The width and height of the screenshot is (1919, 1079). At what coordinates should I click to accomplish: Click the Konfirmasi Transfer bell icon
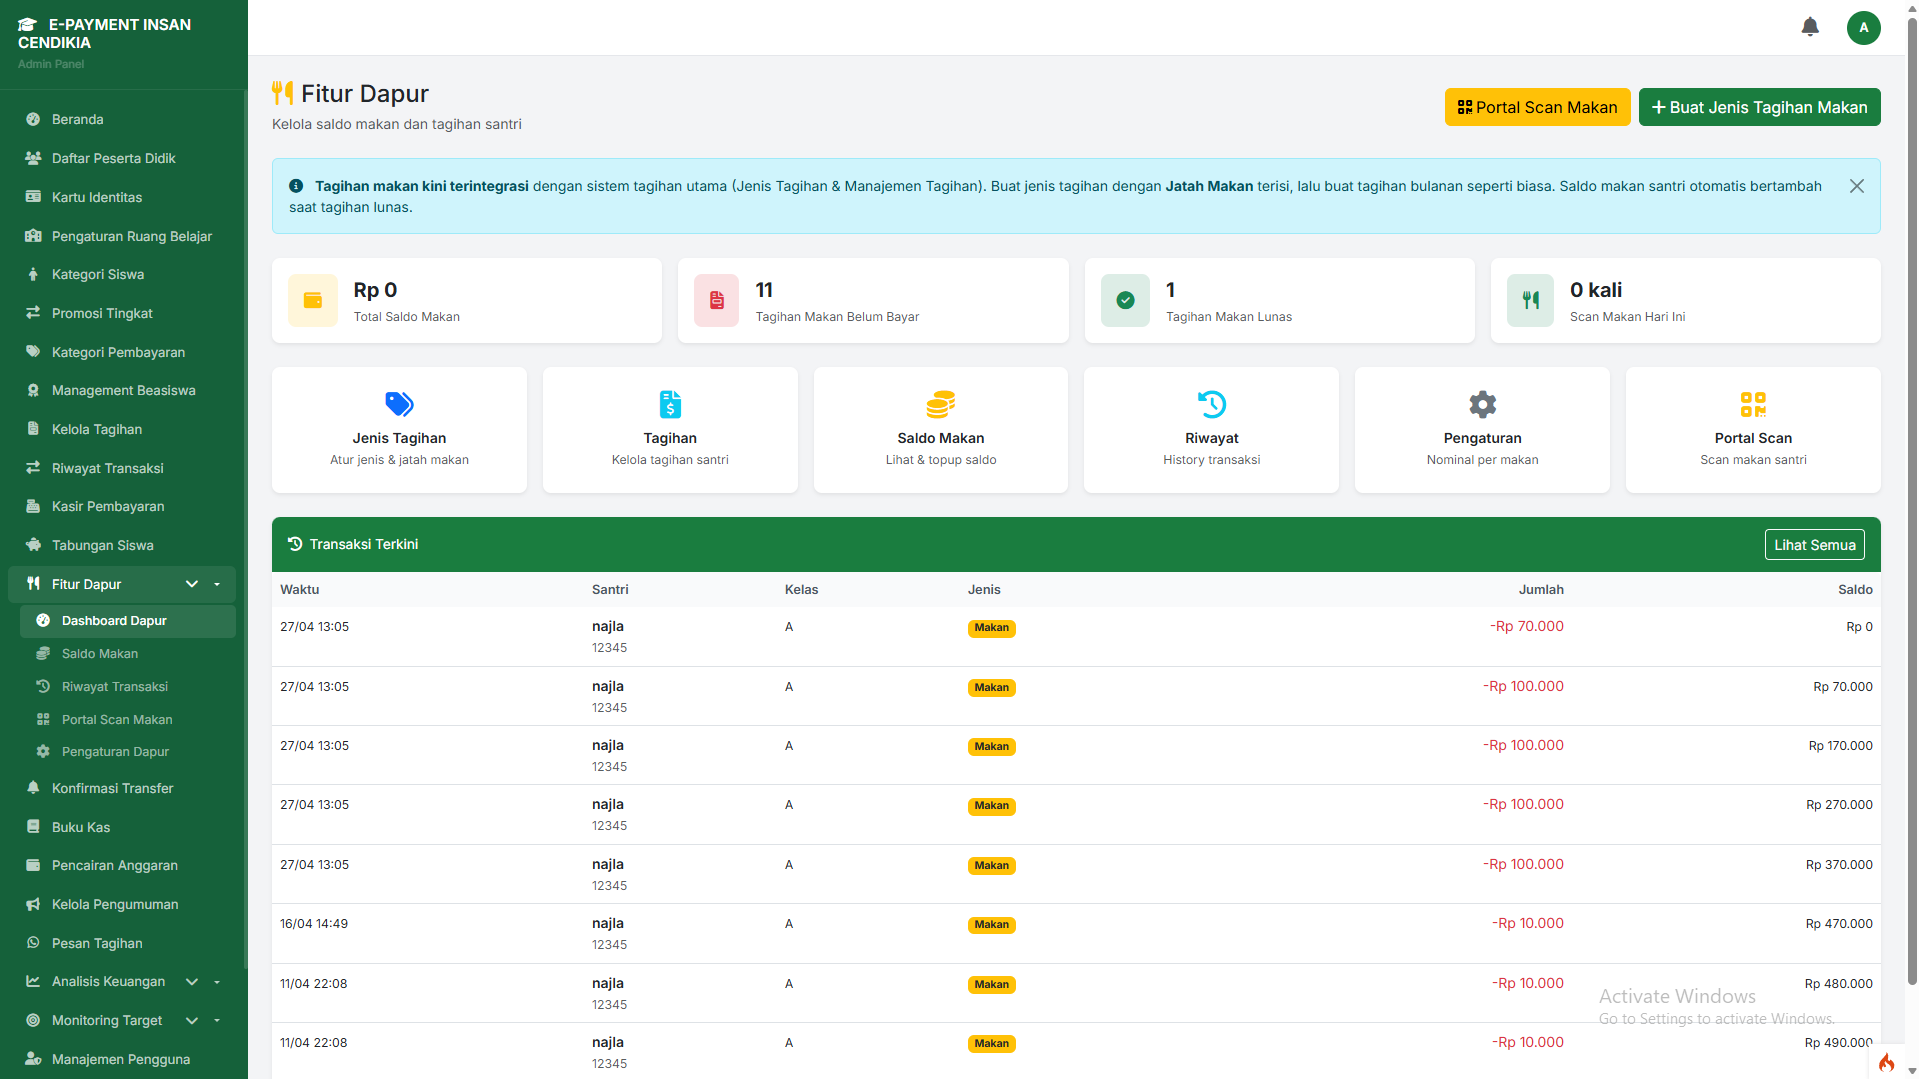point(33,788)
